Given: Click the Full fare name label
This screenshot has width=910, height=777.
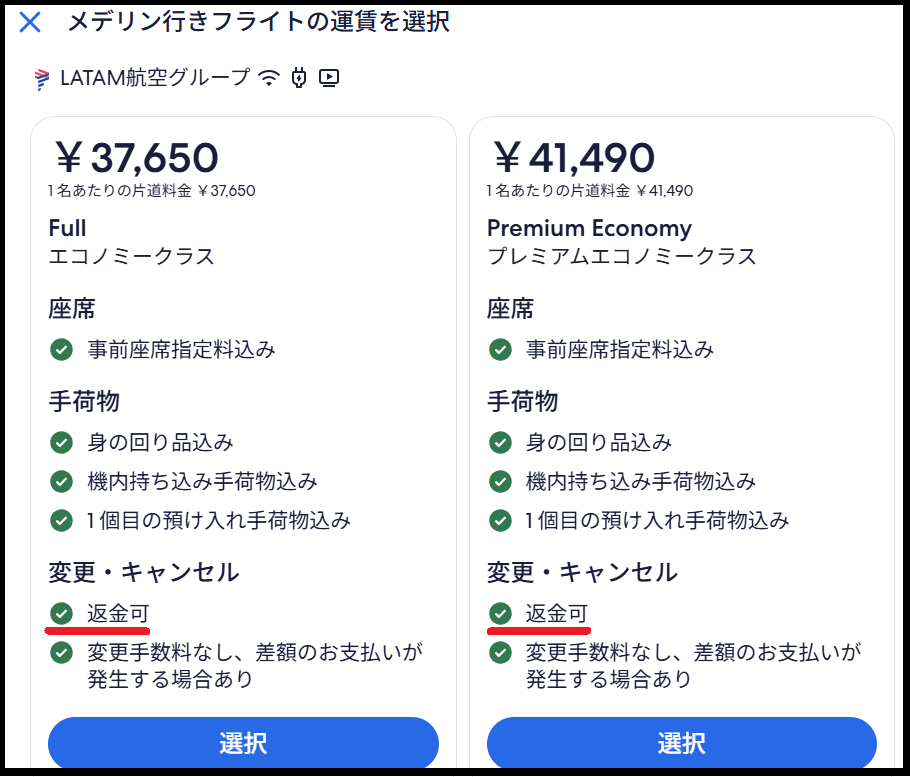Looking at the screenshot, I should pyautogui.click(x=67, y=228).
